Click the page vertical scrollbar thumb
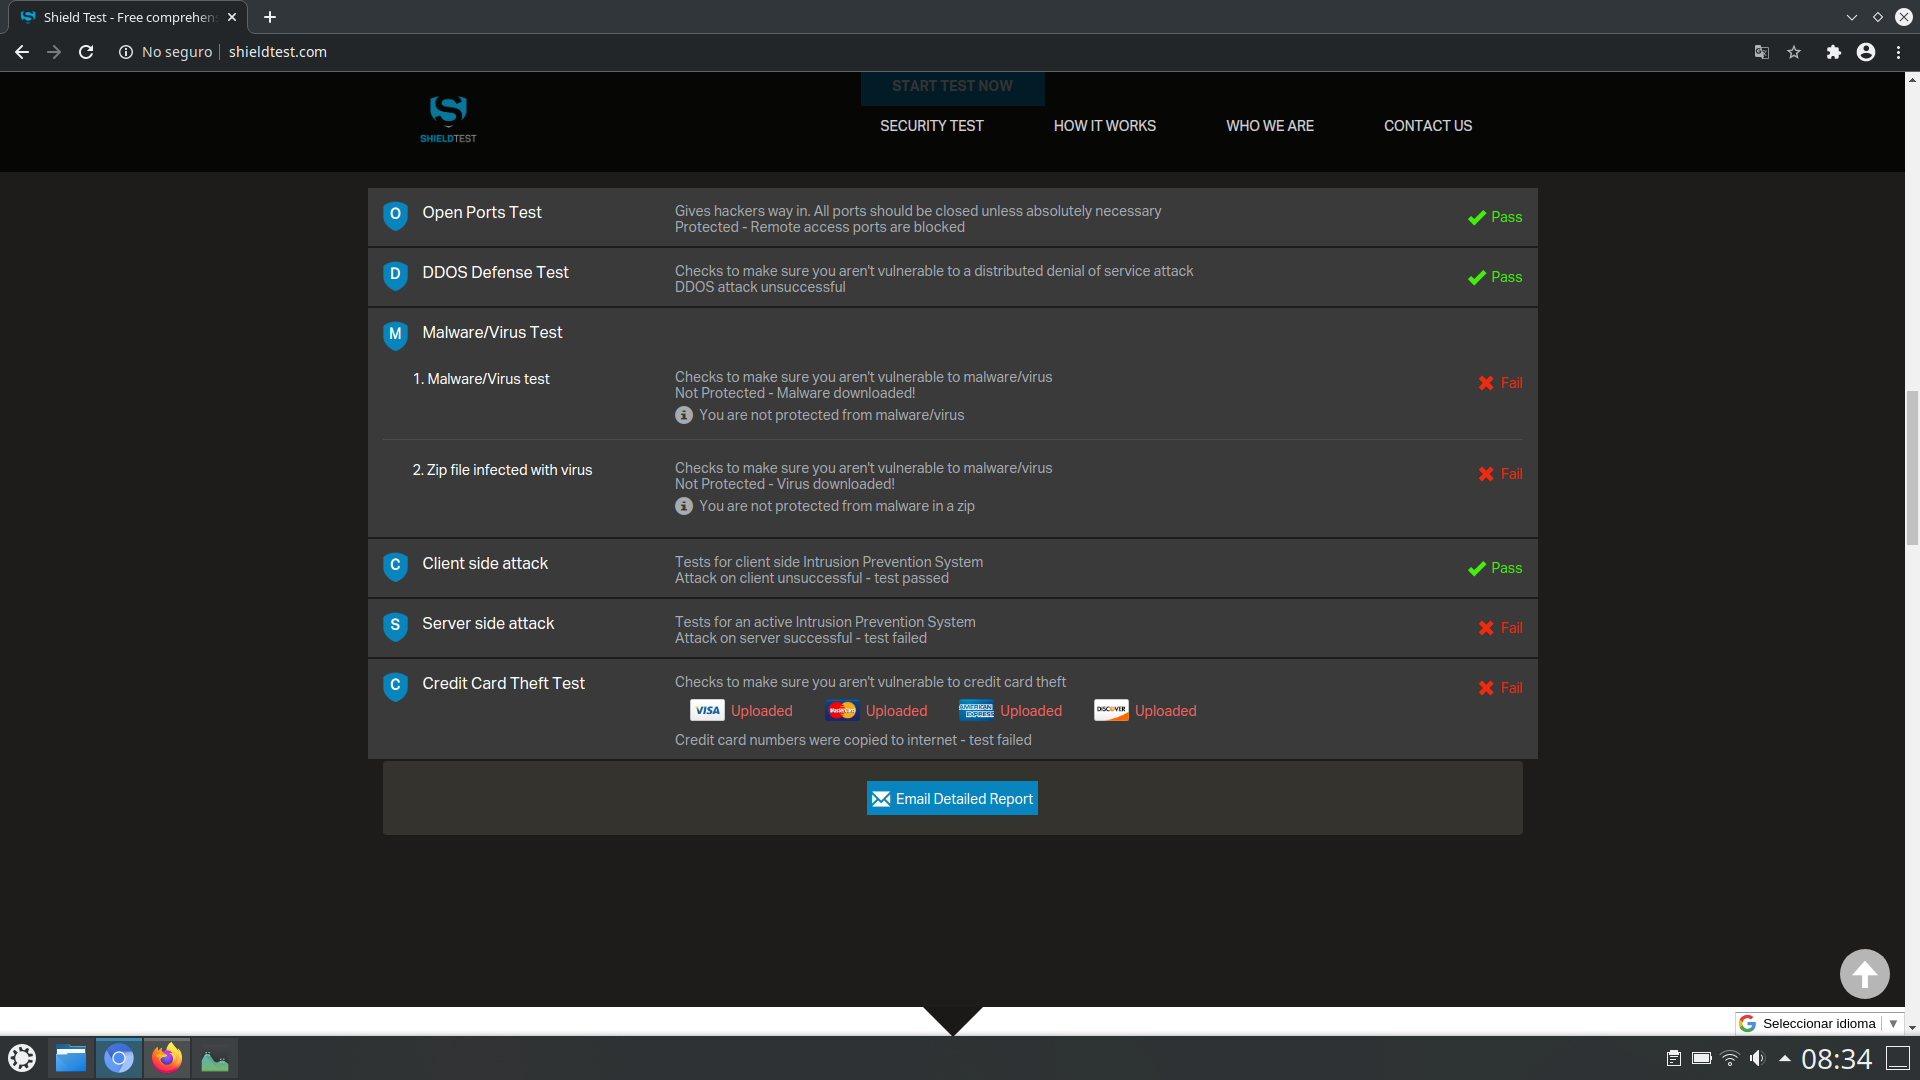1920x1080 pixels. (1912, 470)
